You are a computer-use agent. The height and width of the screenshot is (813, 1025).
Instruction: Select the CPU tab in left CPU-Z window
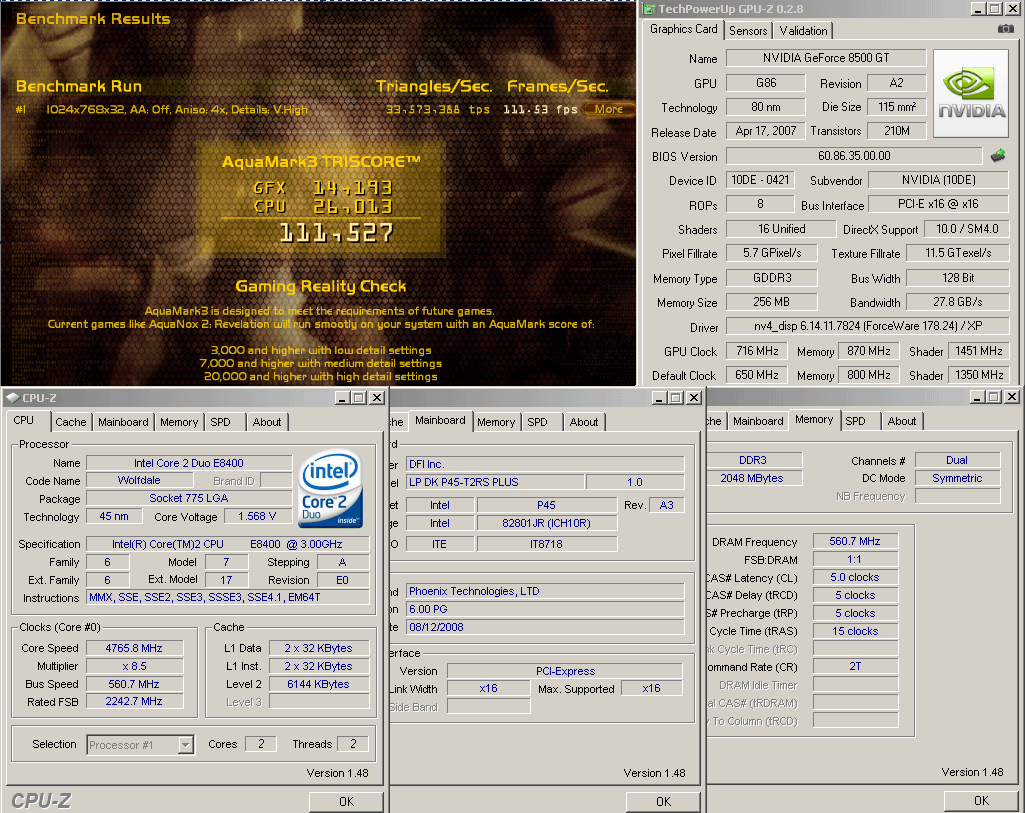click(x=24, y=420)
